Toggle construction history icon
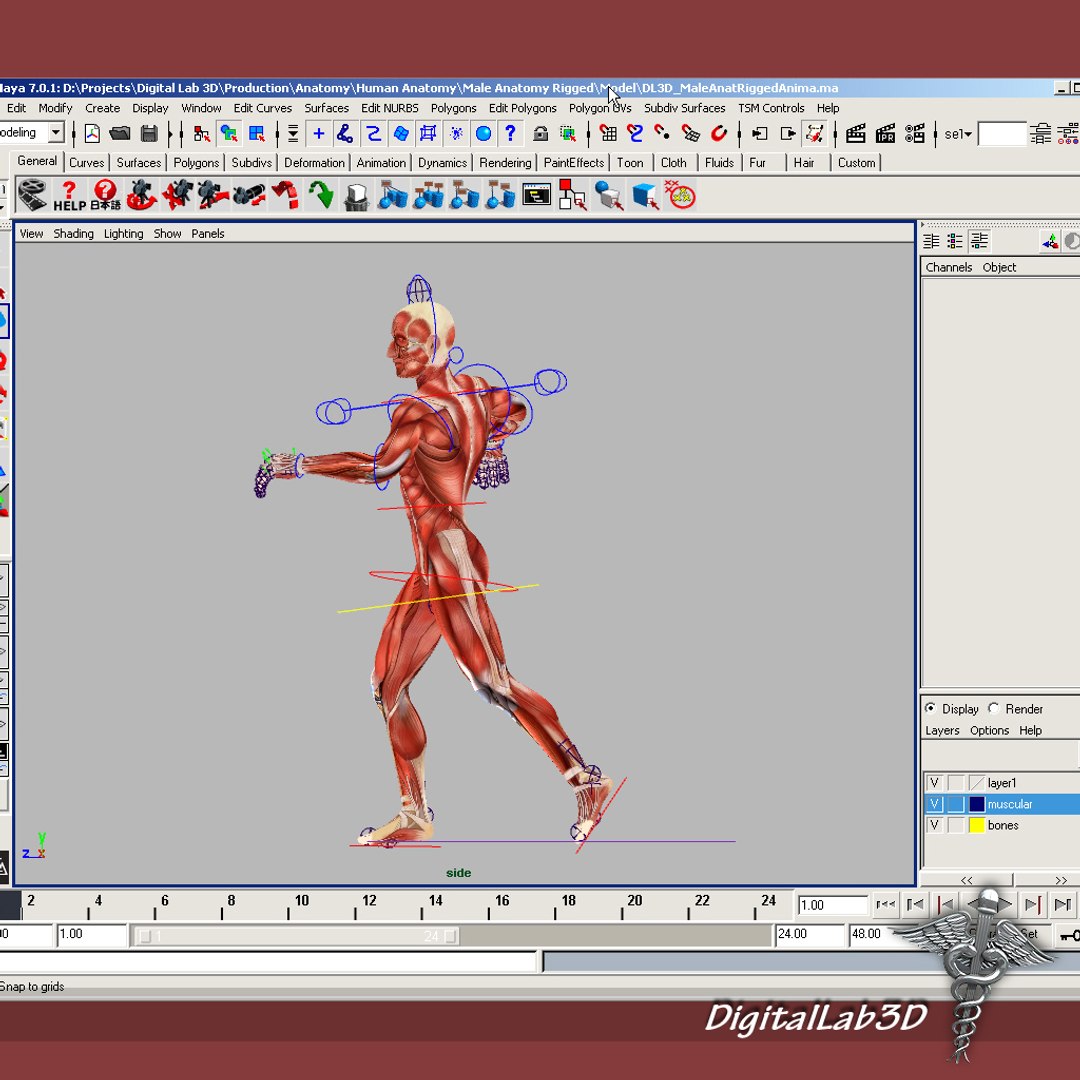Image resolution: width=1080 pixels, height=1080 pixels. click(x=815, y=134)
